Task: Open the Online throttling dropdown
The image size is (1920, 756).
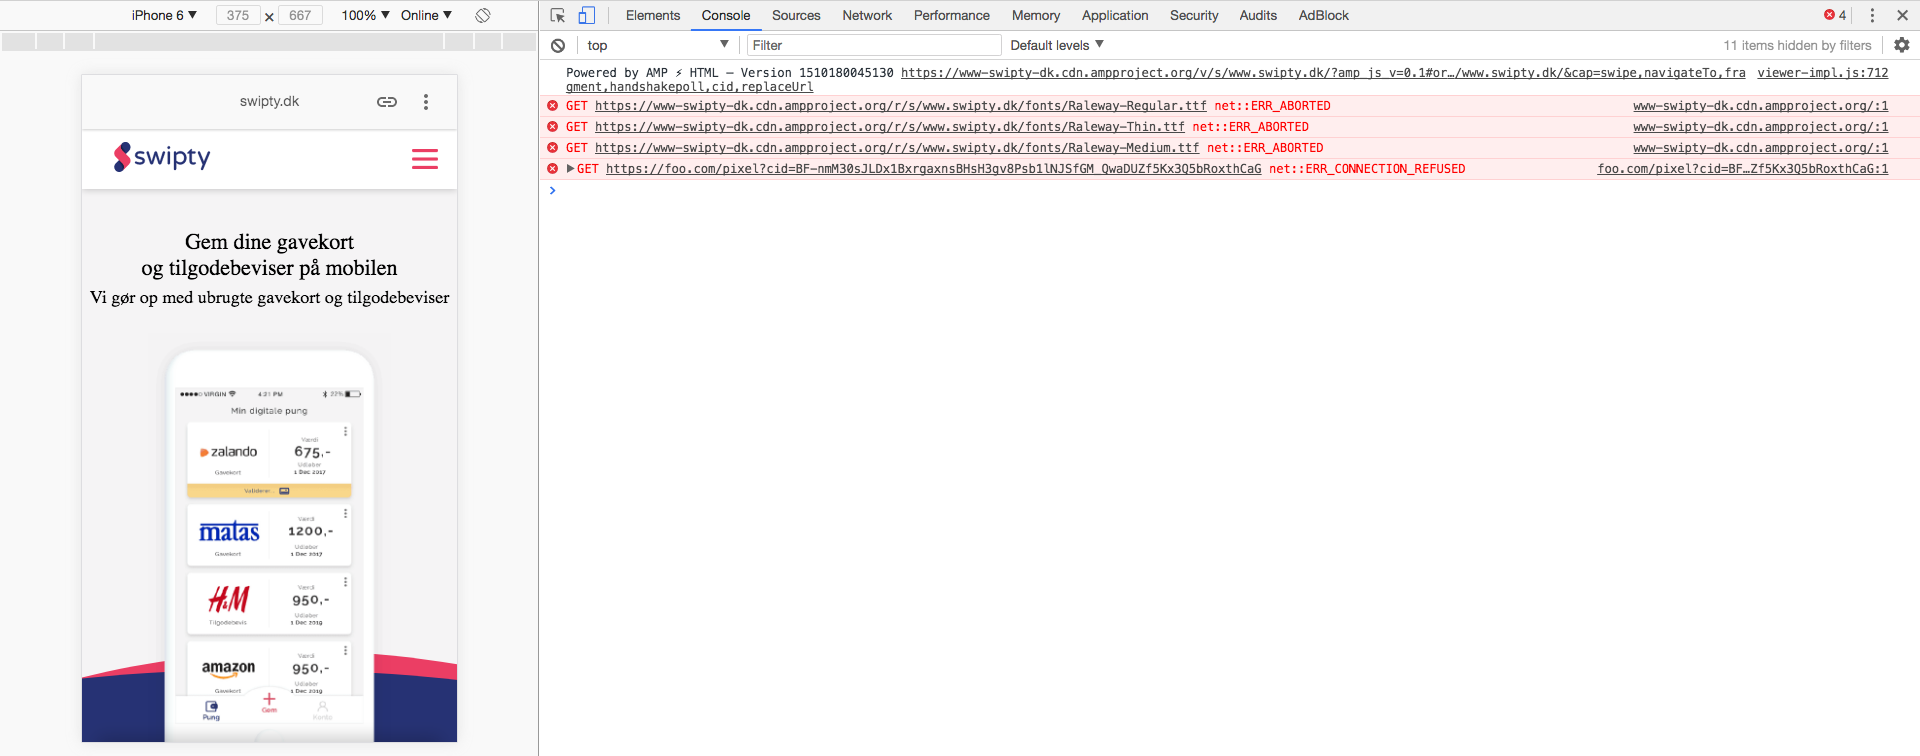Action: coord(426,15)
